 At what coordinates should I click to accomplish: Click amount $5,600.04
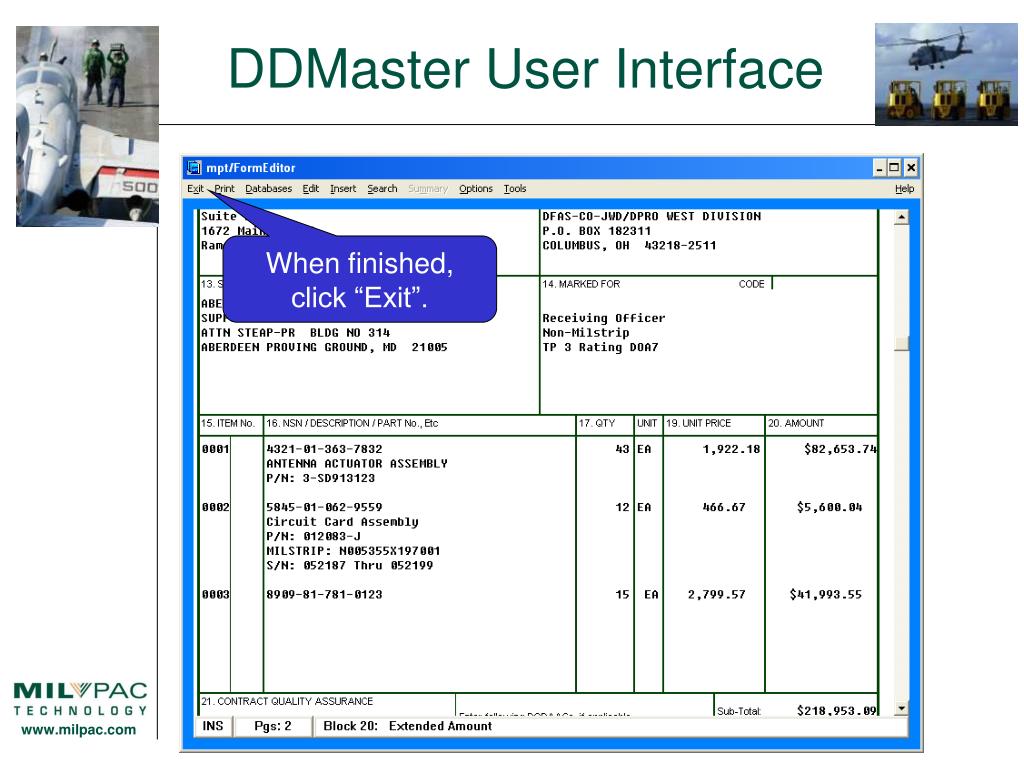(829, 507)
